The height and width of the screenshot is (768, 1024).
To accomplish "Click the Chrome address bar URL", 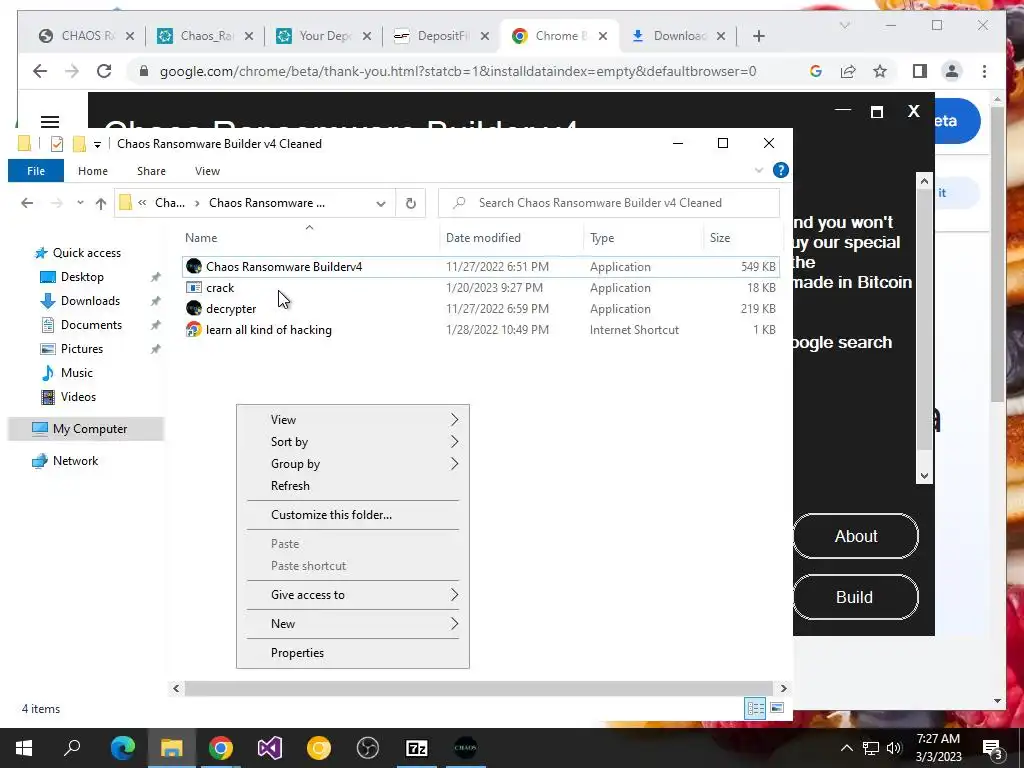I will 458,71.
